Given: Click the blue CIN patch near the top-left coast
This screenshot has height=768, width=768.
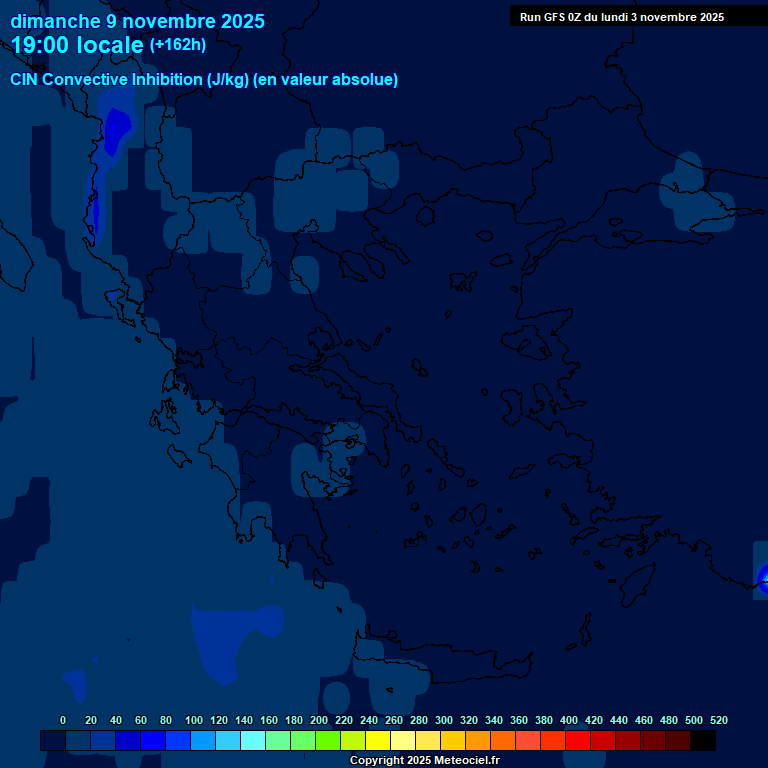Looking at the screenshot, I should (x=114, y=130).
